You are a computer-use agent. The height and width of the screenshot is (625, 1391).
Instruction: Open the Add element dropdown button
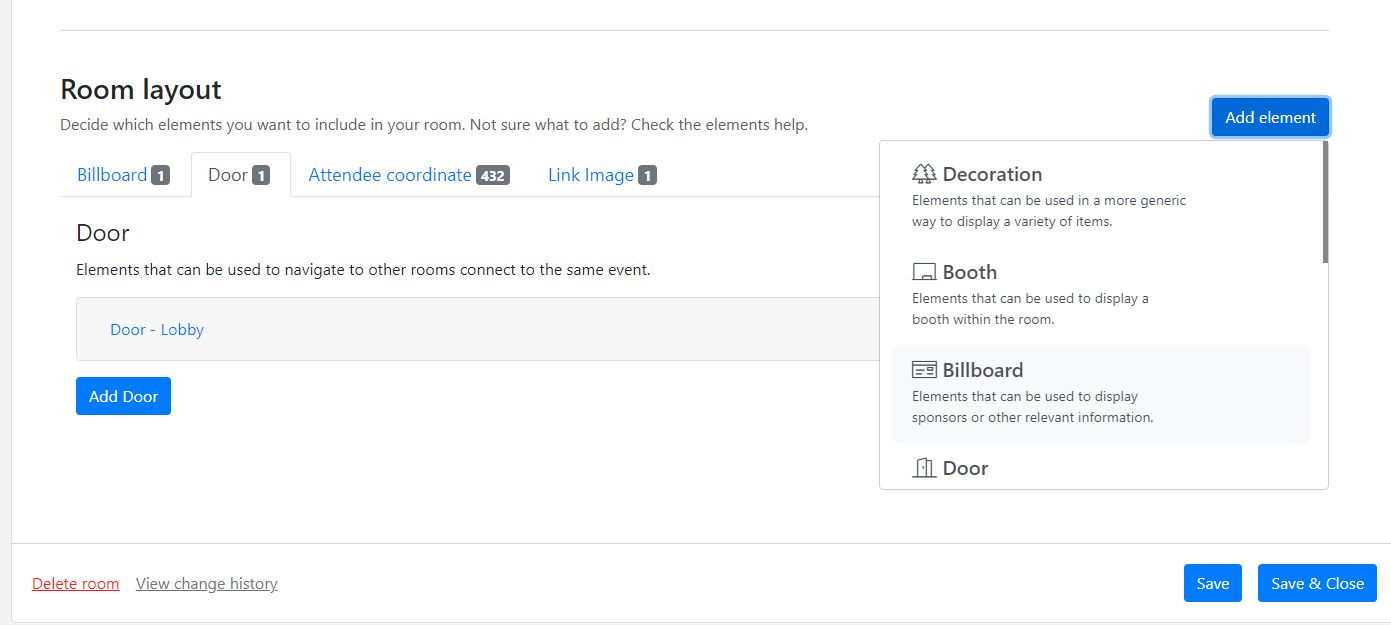click(1270, 117)
